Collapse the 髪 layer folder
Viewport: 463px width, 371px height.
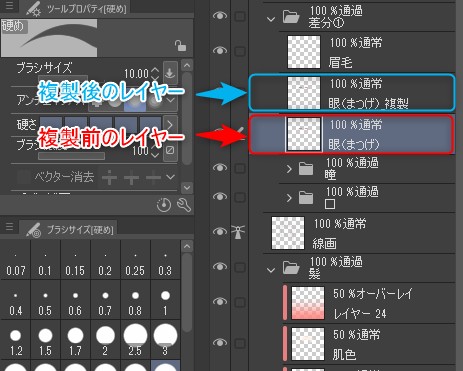pos(271,270)
